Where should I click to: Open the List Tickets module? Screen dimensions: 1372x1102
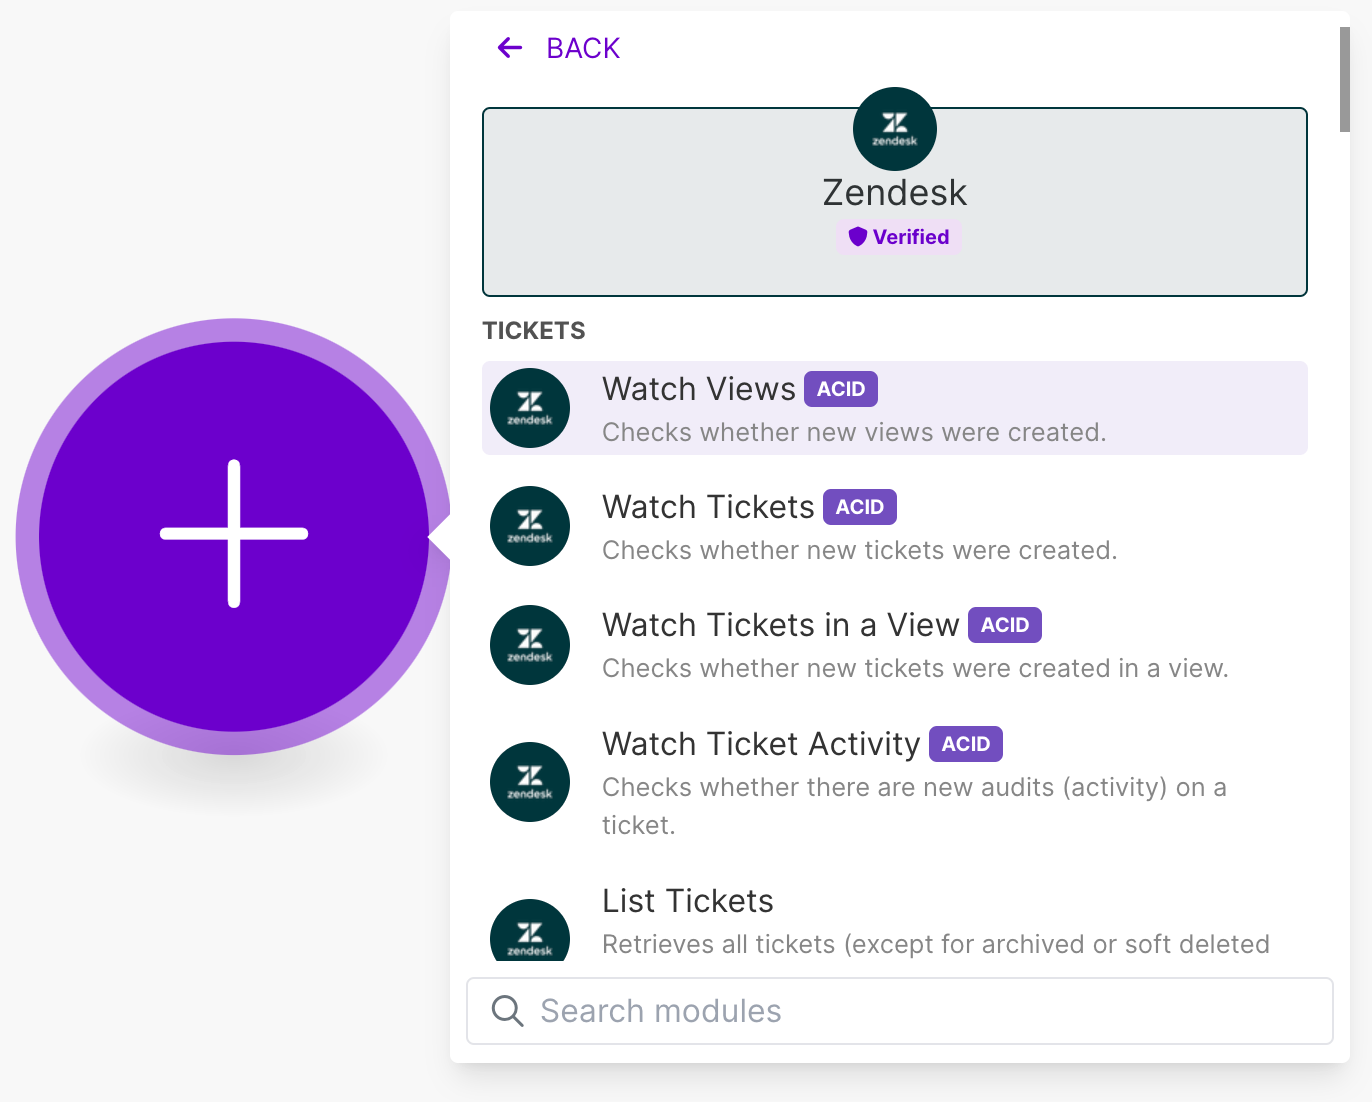pos(895,920)
